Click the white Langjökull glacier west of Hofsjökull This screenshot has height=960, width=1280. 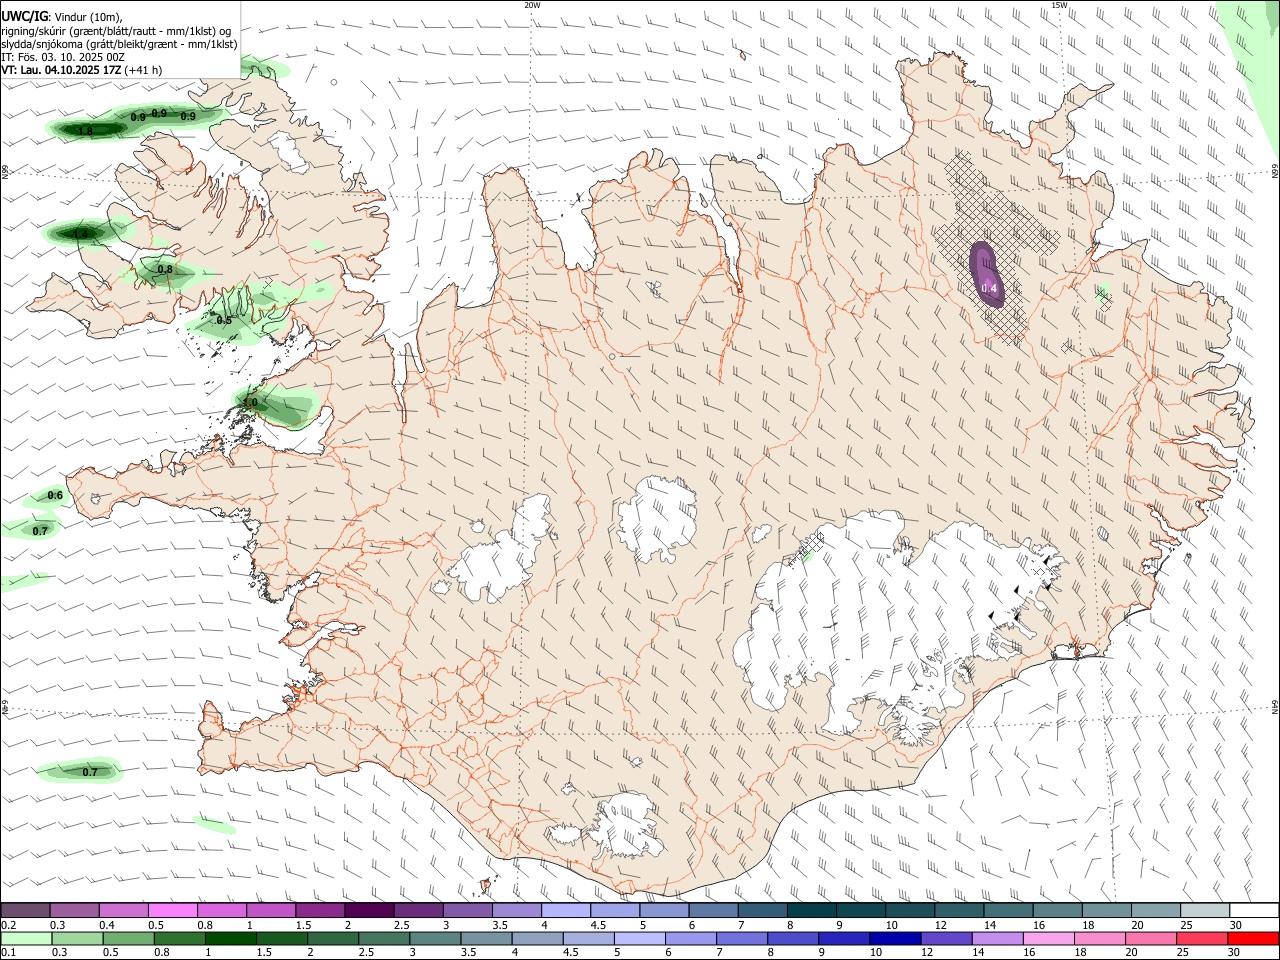click(505, 555)
